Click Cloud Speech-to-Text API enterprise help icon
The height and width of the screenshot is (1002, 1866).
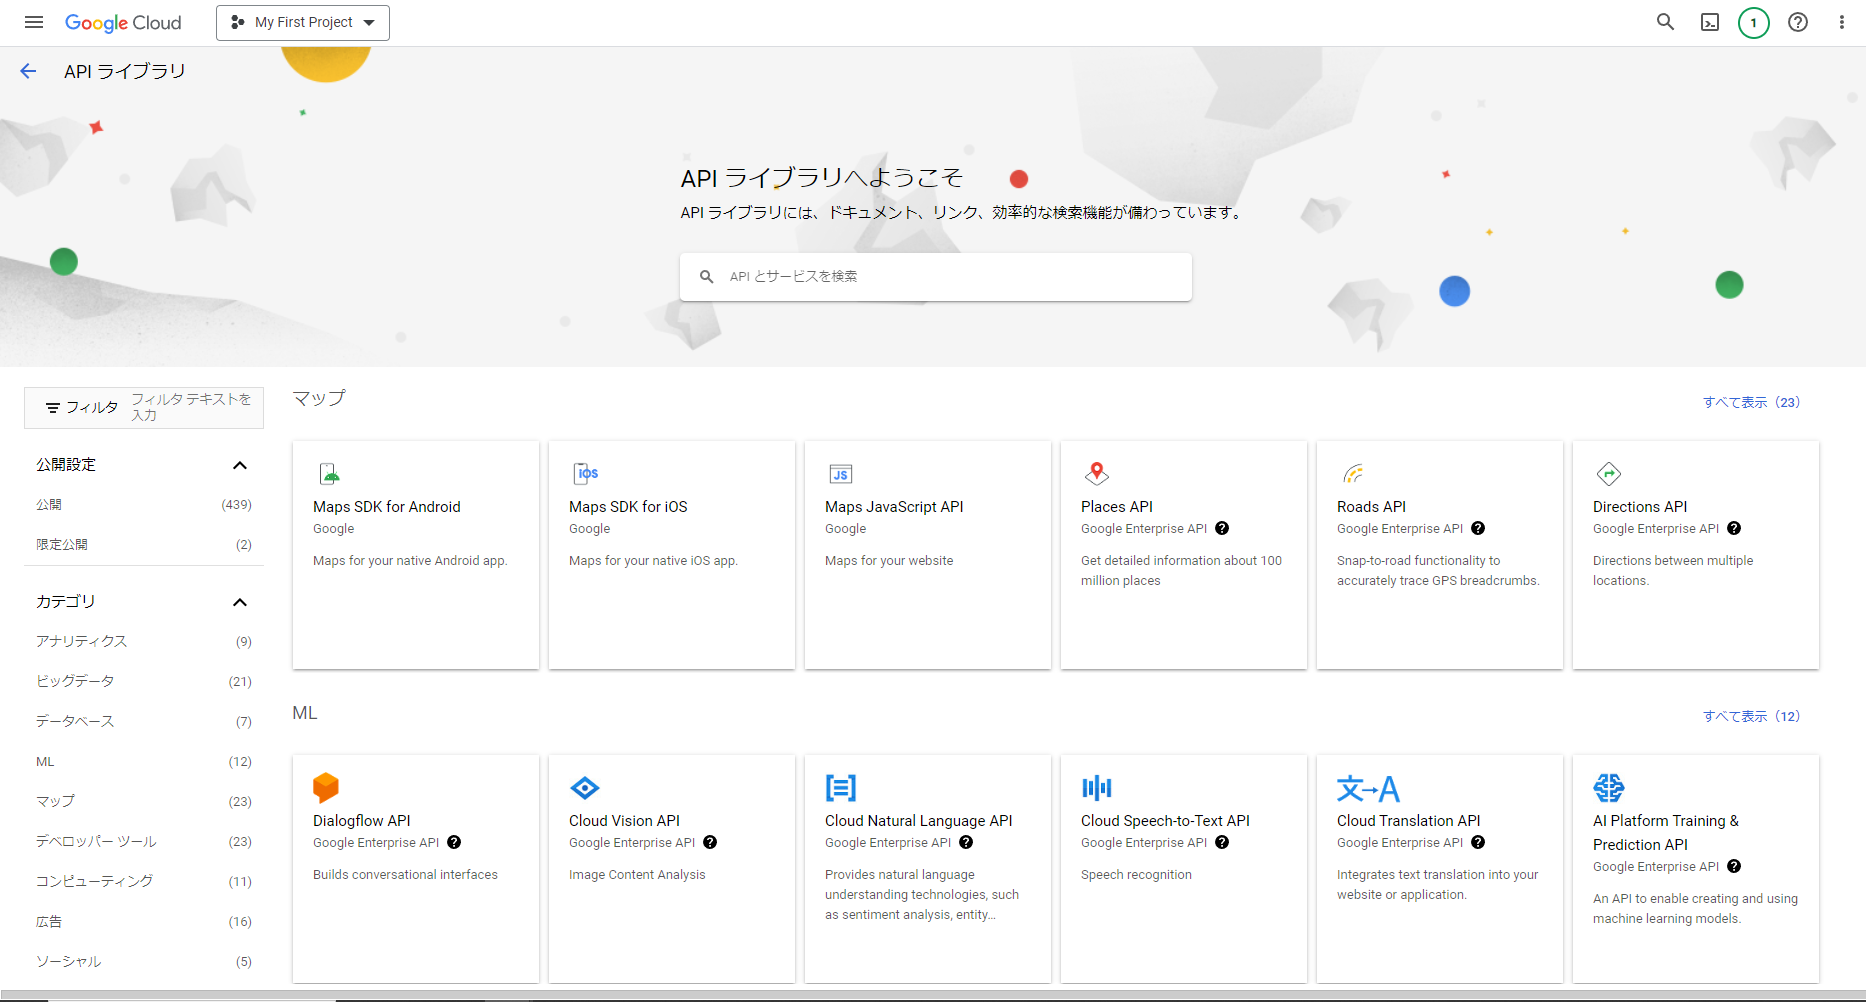[1222, 842]
